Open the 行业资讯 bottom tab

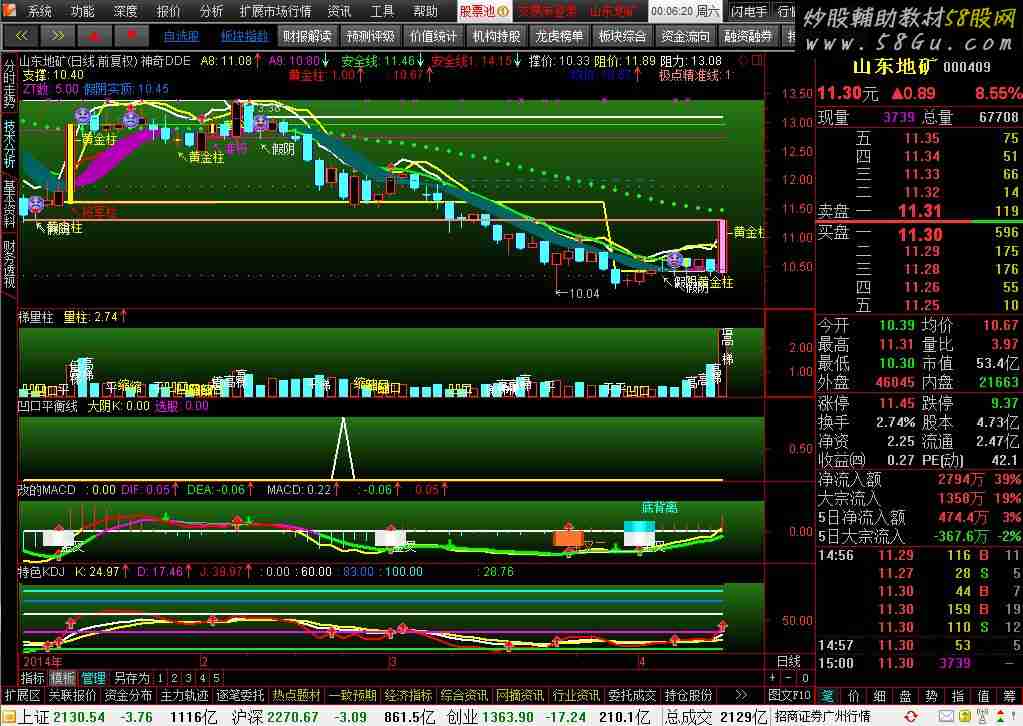[x=576, y=695]
